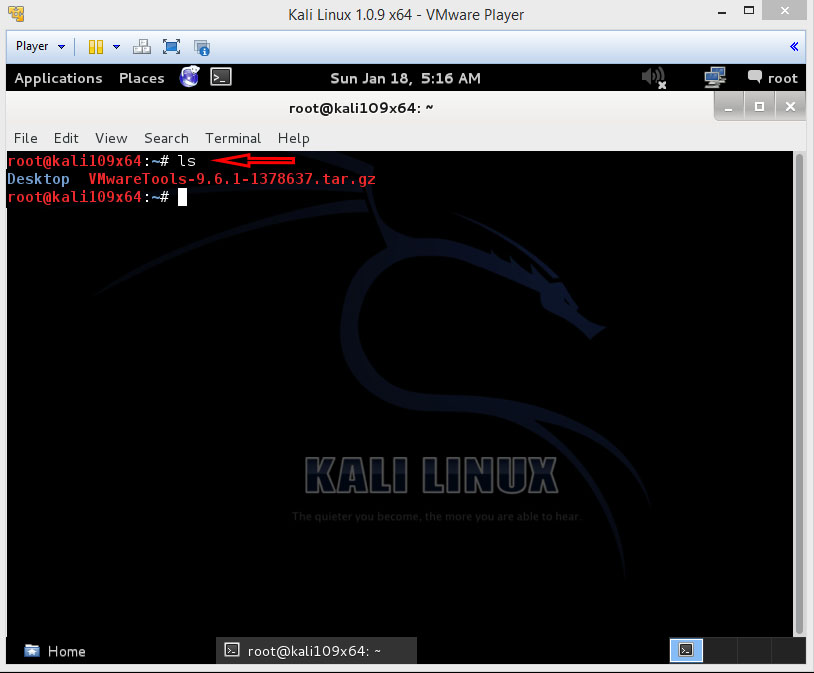Click the terminal vertical scrollbar
This screenshot has width=814, height=673.
pyautogui.click(x=799, y=394)
